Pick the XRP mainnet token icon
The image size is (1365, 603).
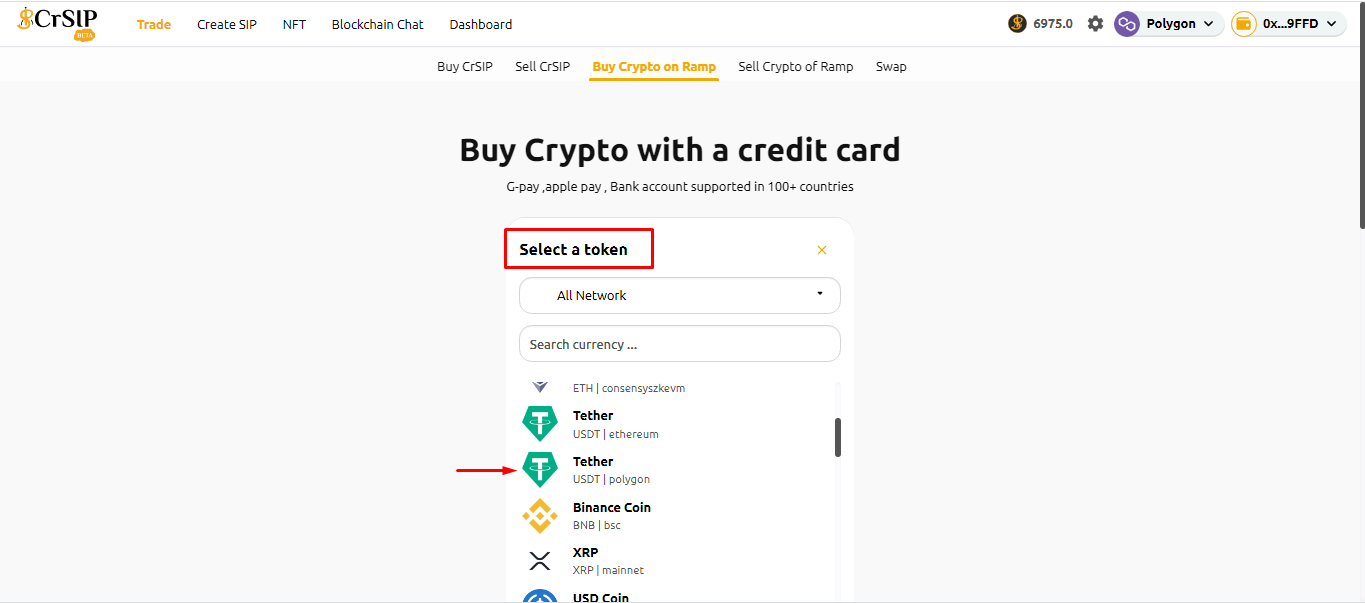[x=540, y=561]
